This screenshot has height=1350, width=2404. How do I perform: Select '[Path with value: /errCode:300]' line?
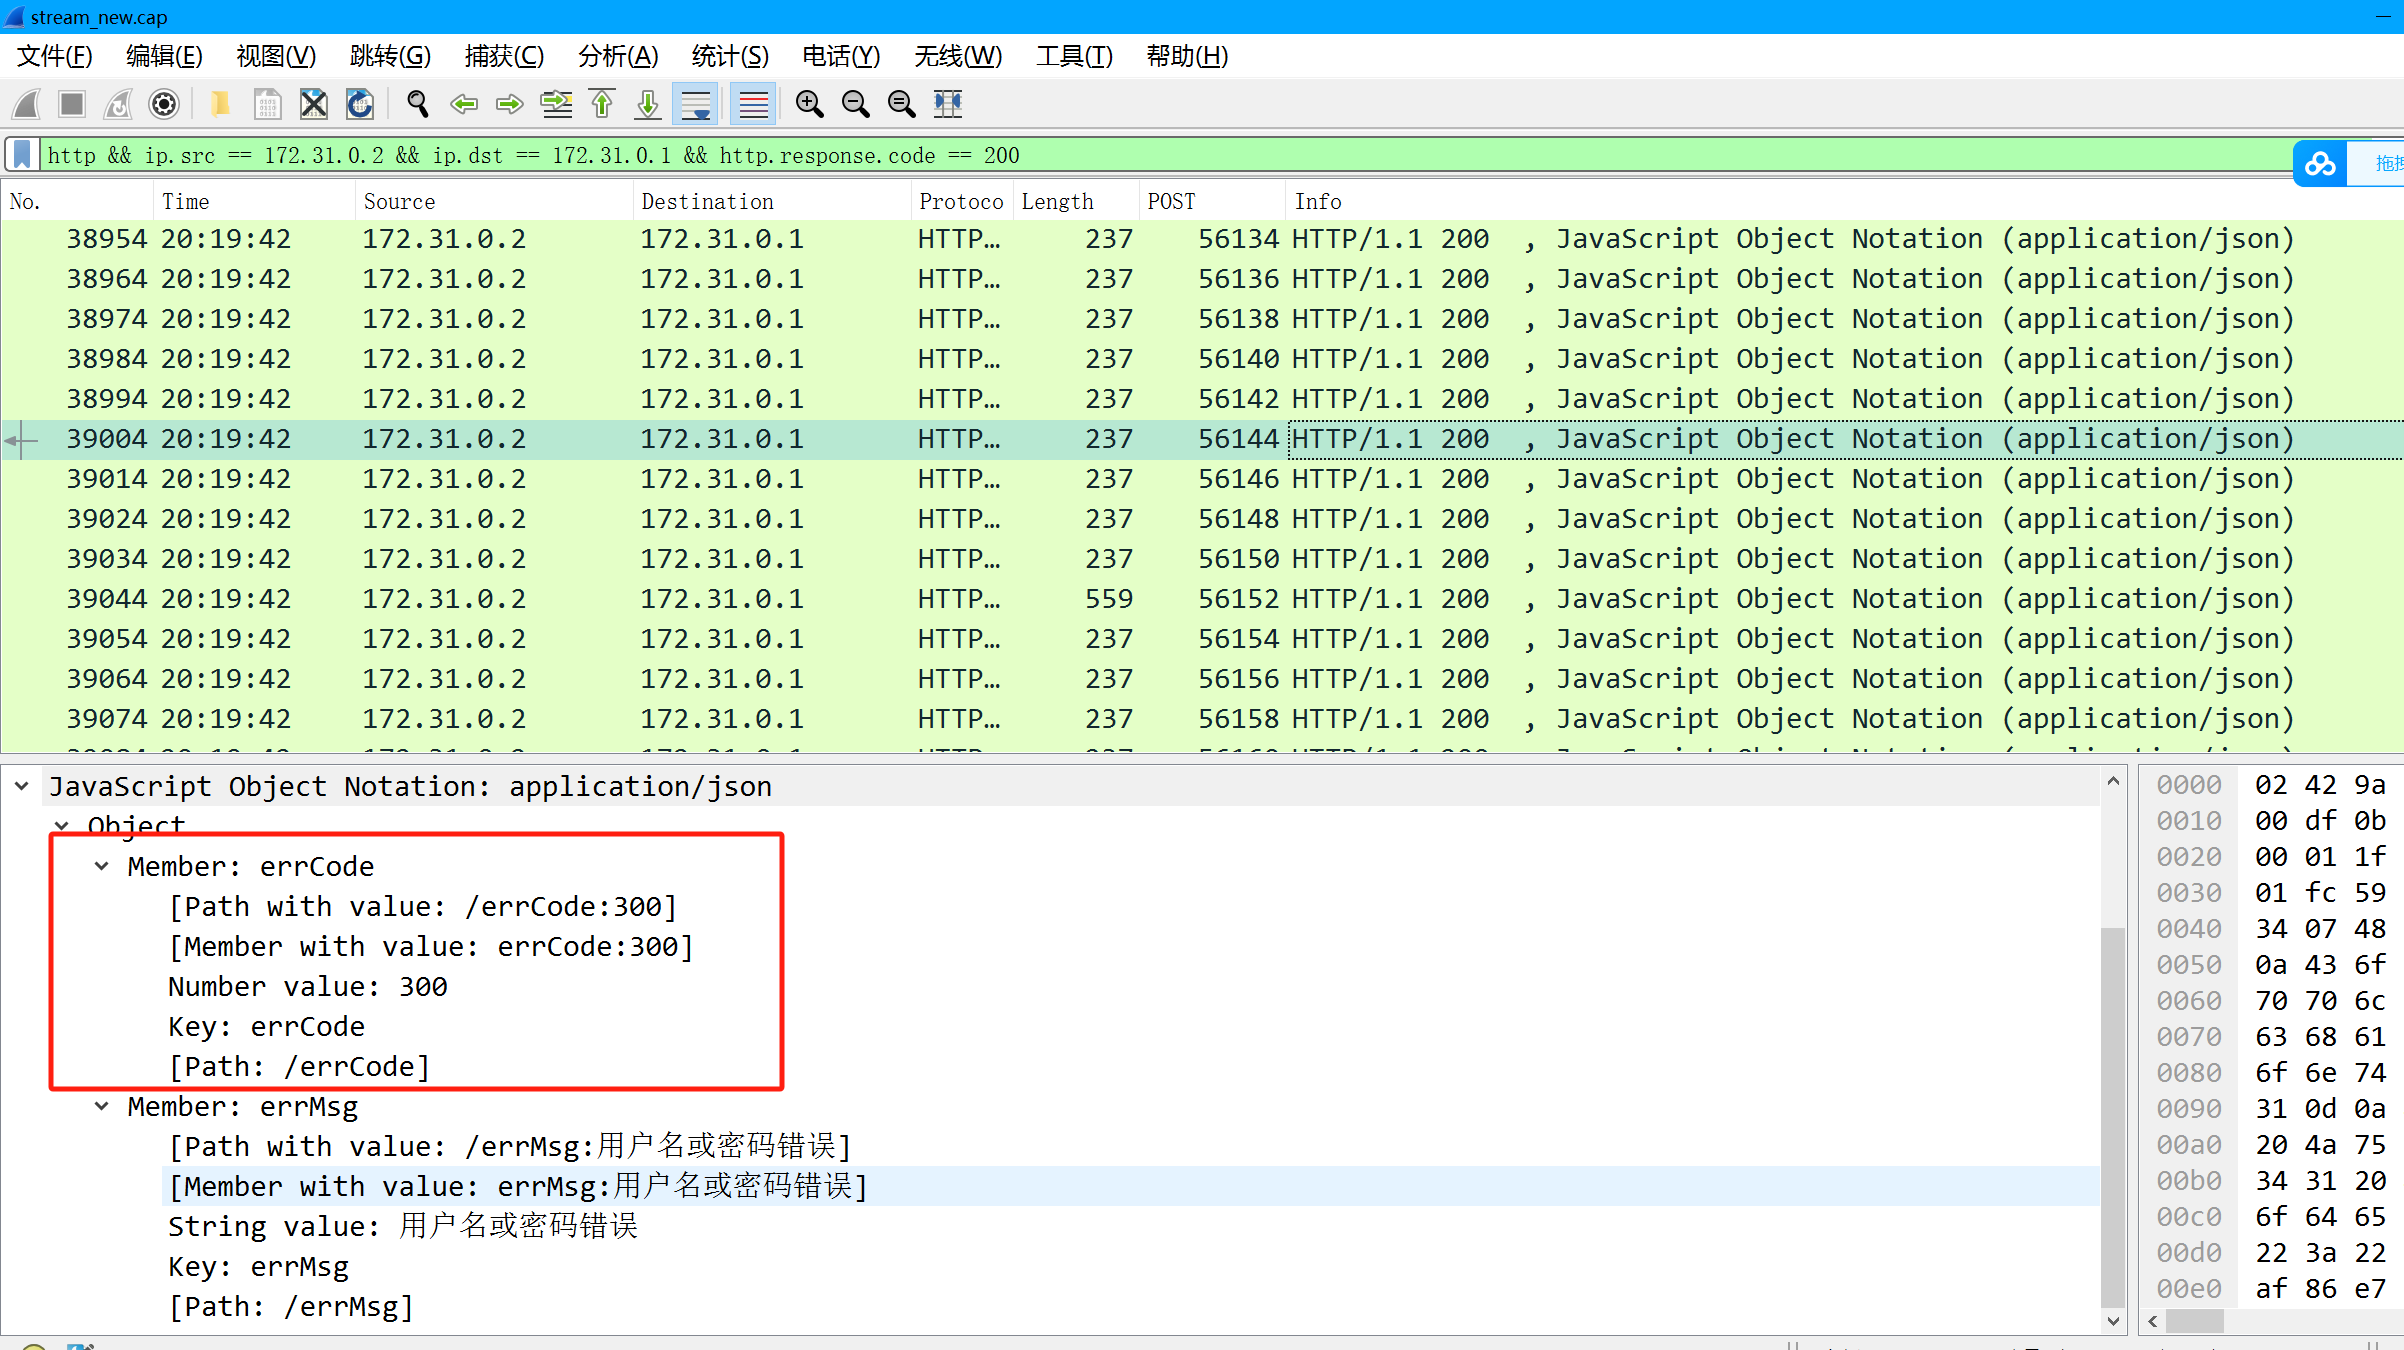coord(423,907)
